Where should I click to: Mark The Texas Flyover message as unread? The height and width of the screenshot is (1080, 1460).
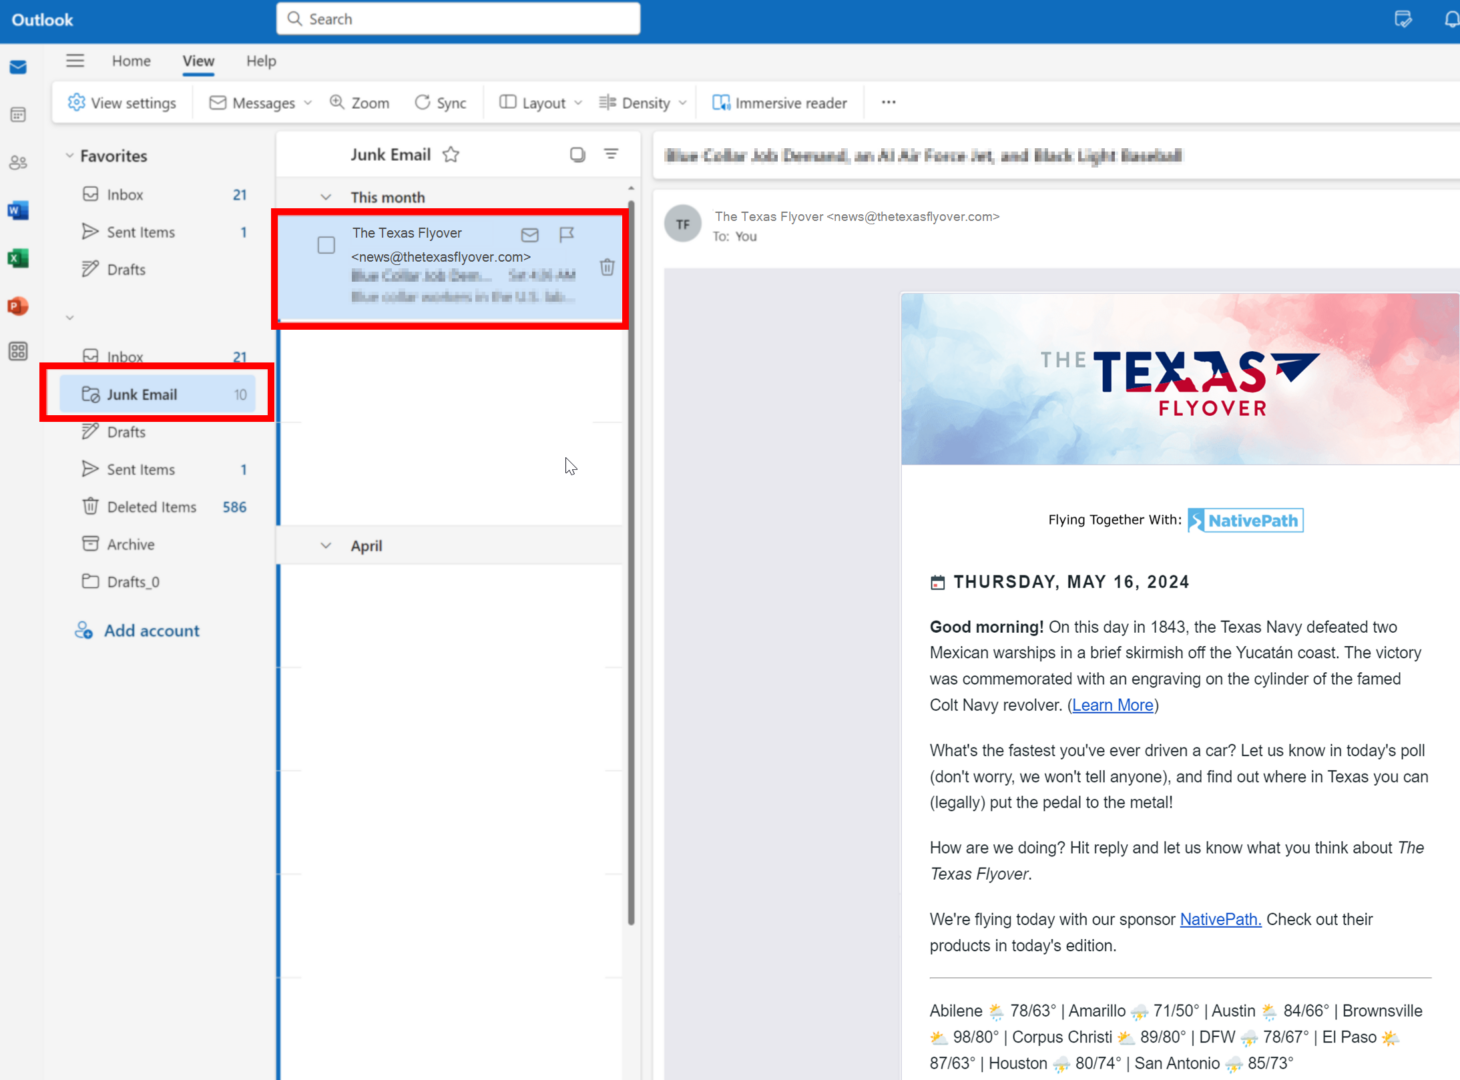[x=530, y=234]
